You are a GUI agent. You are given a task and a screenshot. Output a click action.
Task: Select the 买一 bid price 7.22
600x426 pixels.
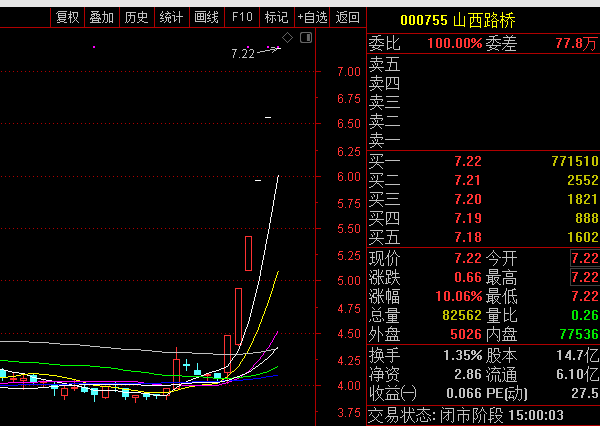(468, 161)
